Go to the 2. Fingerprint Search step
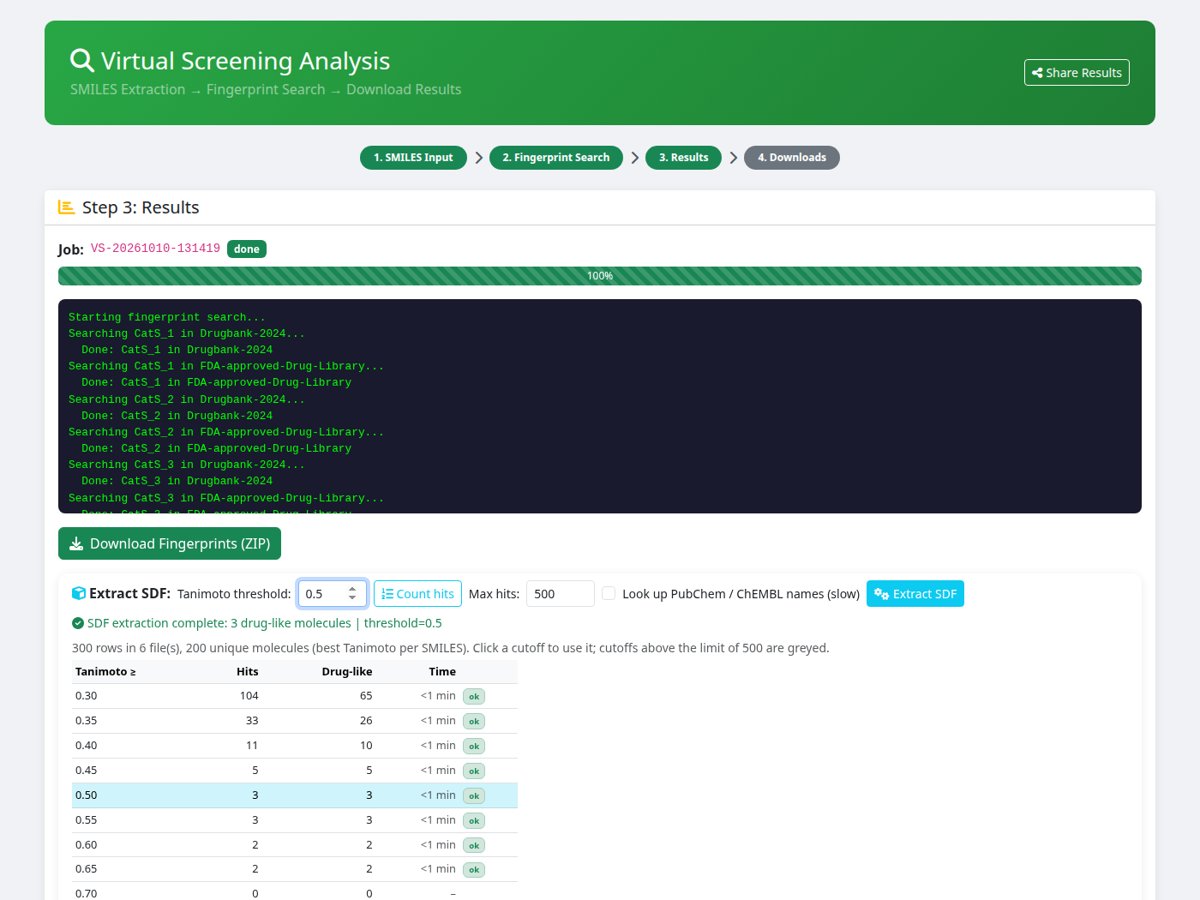This screenshot has width=1200, height=900. 556,158
